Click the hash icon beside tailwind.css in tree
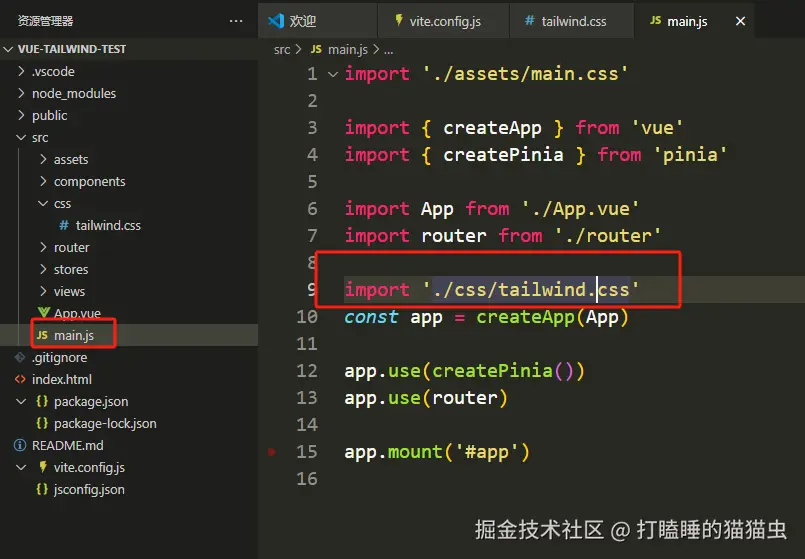This screenshot has height=559, width=805. tap(64, 225)
